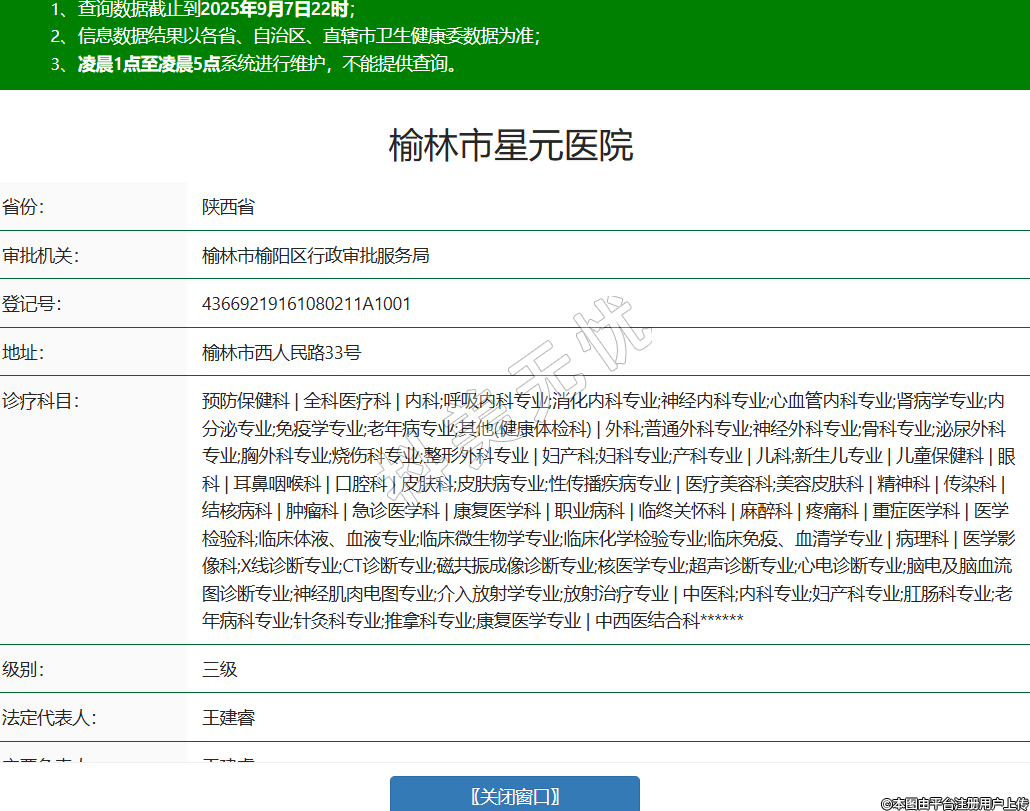Click the registration number 43669219161080211A1001
This screenshot has width=1030, height=811.
point(306,304)
